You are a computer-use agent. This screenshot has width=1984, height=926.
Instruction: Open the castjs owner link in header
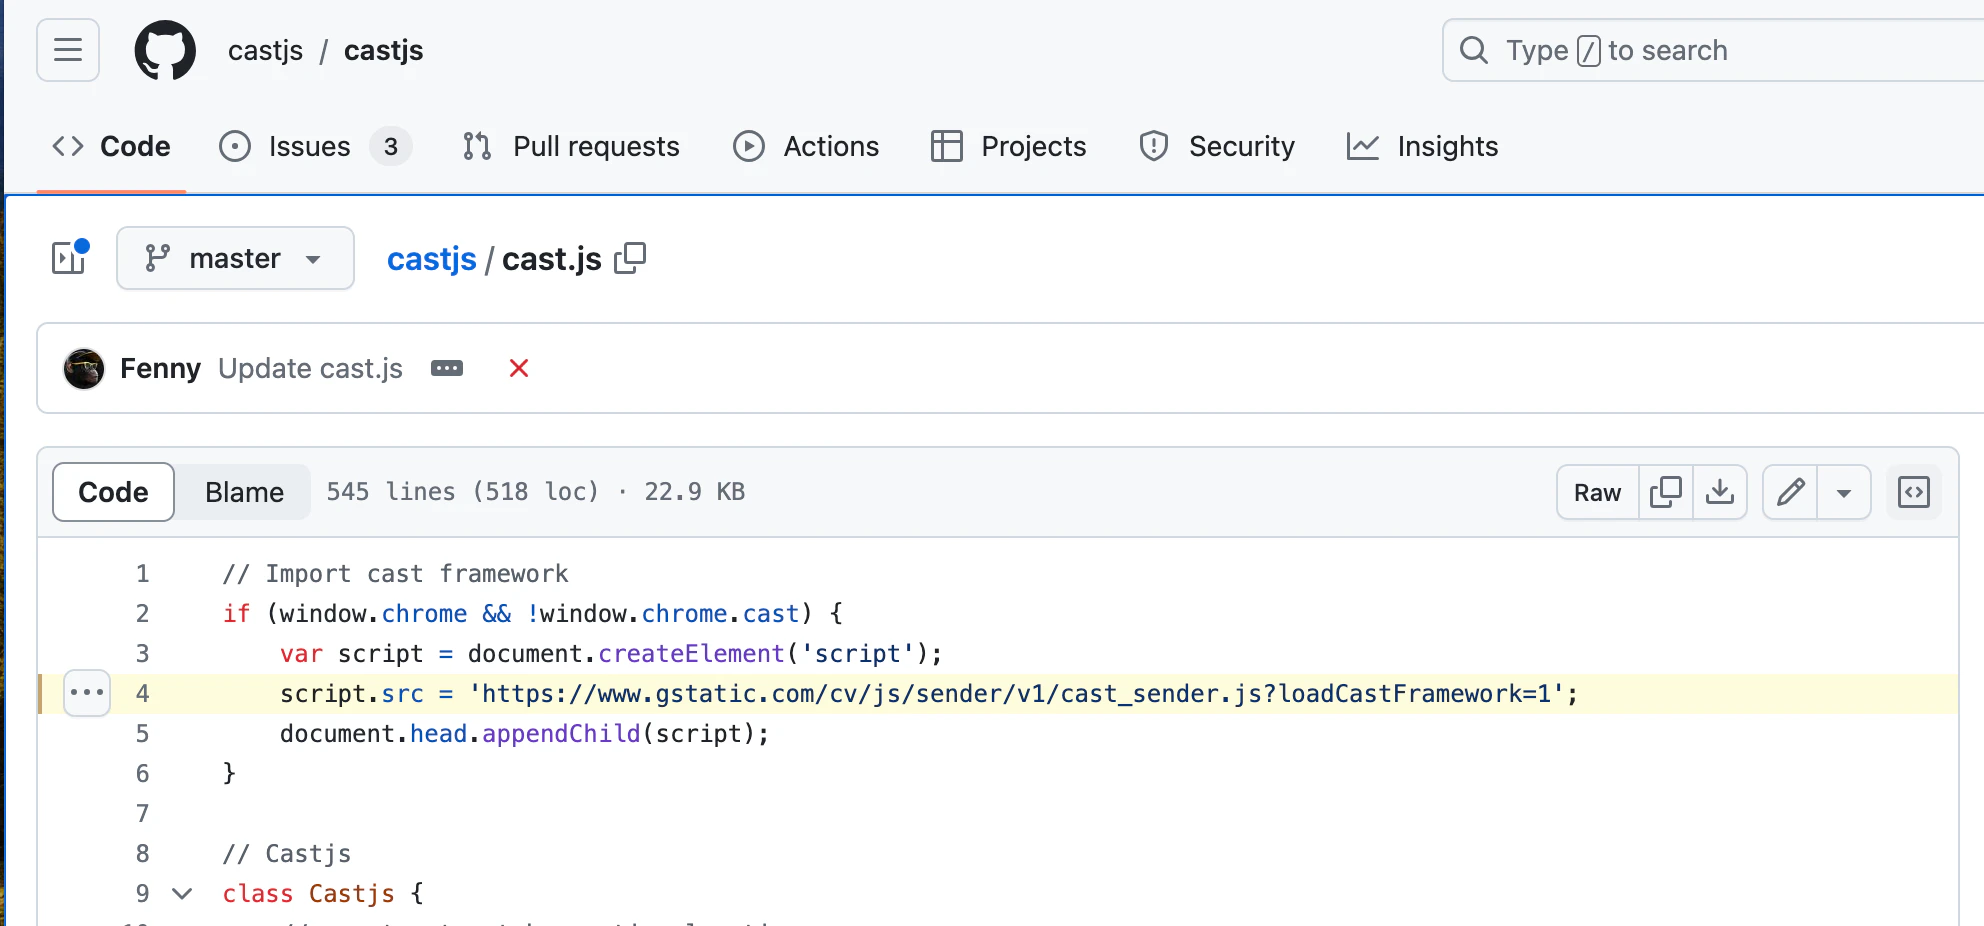pyautogui.click(x=265, y=50)
